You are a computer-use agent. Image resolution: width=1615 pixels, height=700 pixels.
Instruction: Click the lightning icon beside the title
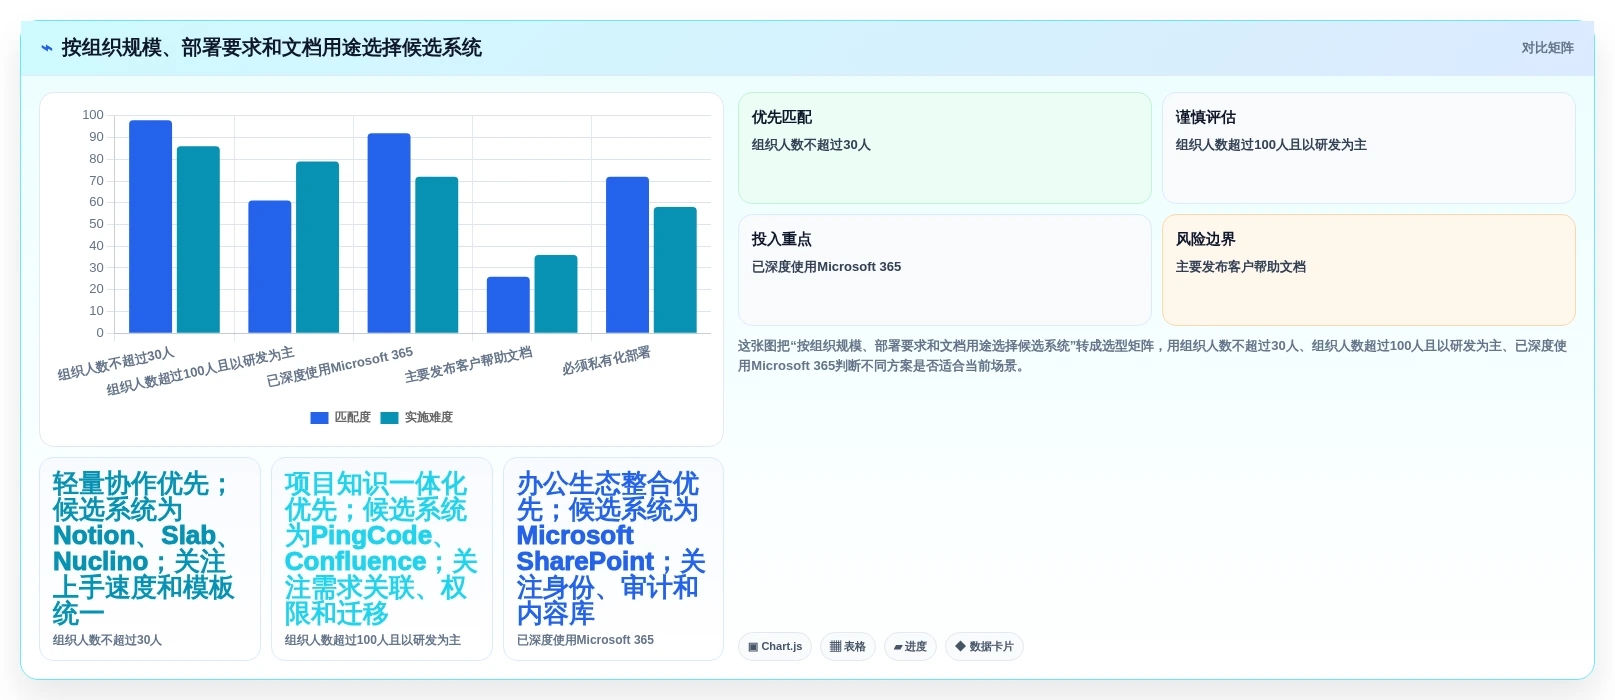[46, 48]
